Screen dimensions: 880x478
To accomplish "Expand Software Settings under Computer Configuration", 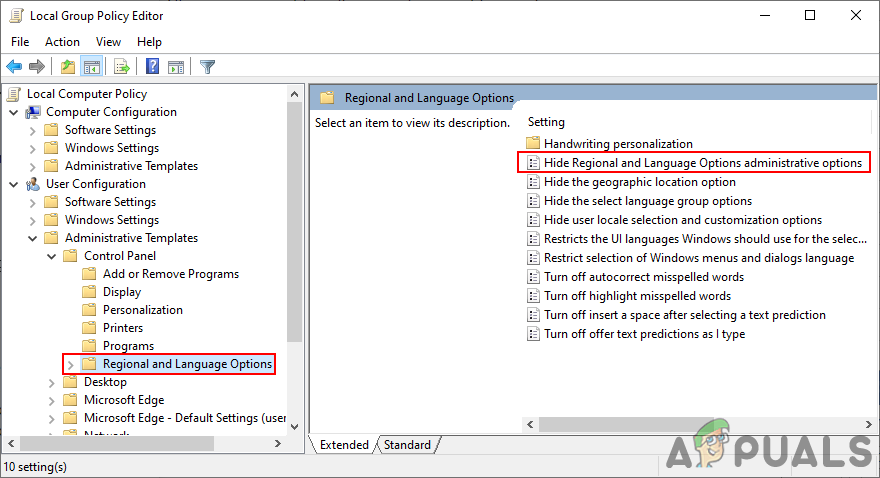I will pos(33,131).
